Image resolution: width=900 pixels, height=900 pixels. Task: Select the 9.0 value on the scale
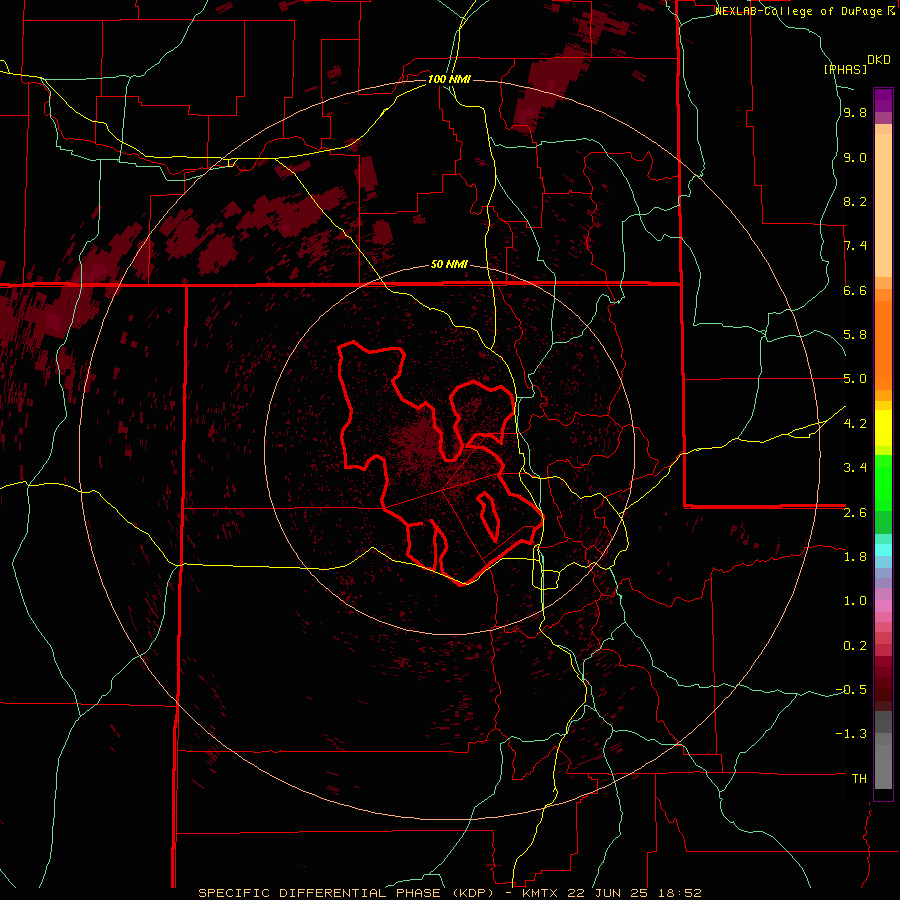coord(855,157)
